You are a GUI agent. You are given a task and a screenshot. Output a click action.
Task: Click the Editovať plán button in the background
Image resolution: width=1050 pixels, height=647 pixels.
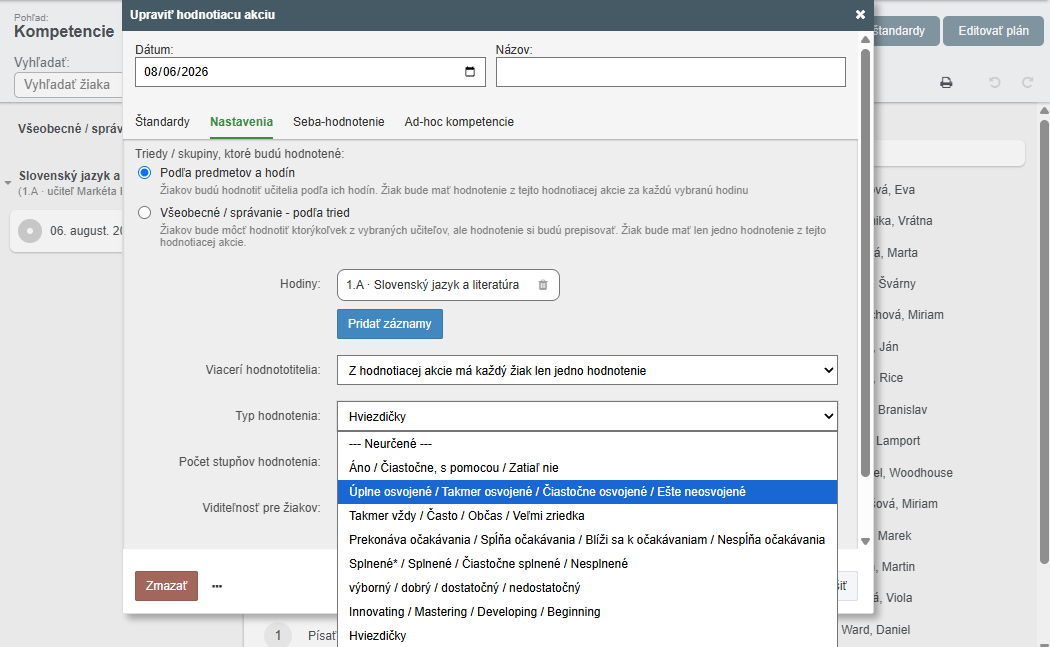[993, 31]
